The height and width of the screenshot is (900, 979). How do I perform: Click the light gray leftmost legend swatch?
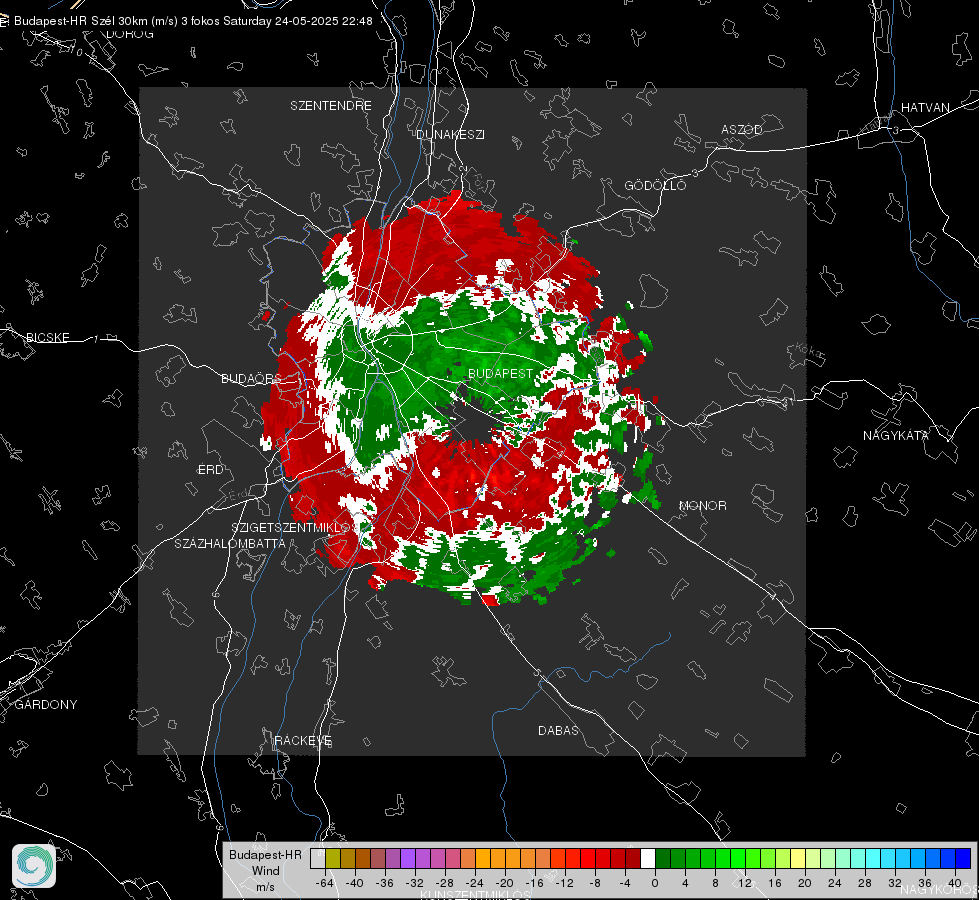coord(318,859)
